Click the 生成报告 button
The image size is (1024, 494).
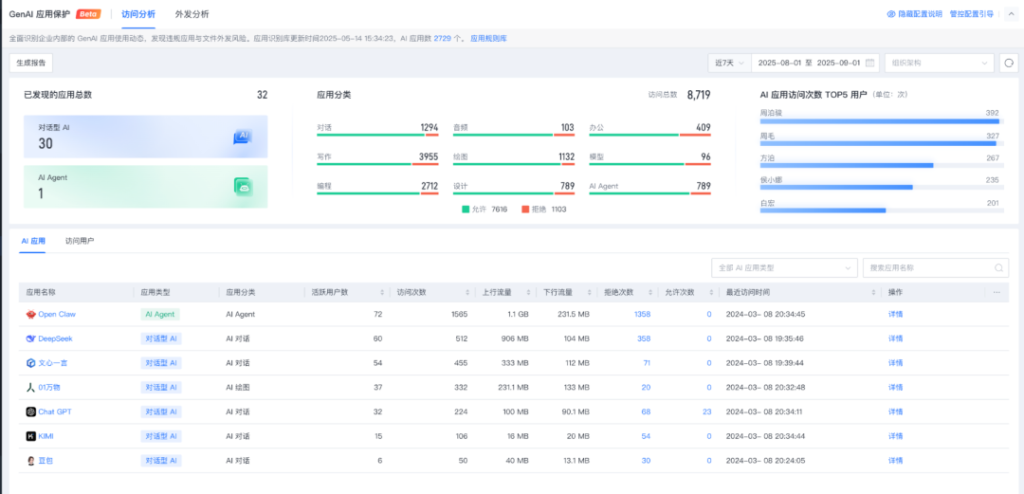(x=30, y=62)
